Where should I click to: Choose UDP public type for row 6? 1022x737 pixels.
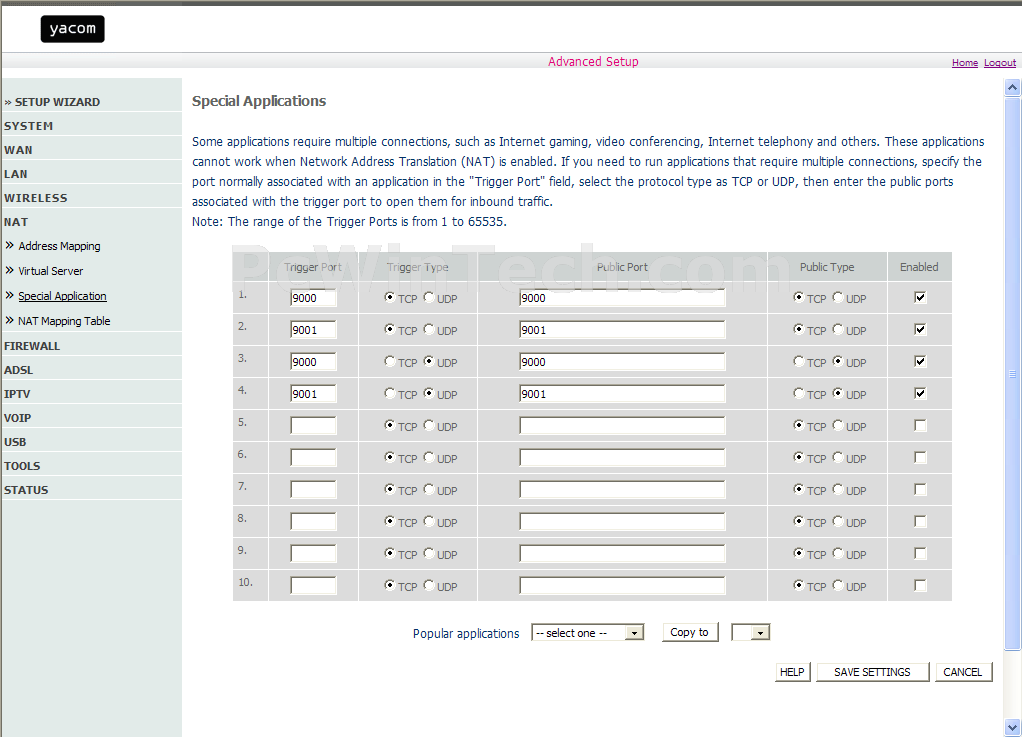(838, 457)
